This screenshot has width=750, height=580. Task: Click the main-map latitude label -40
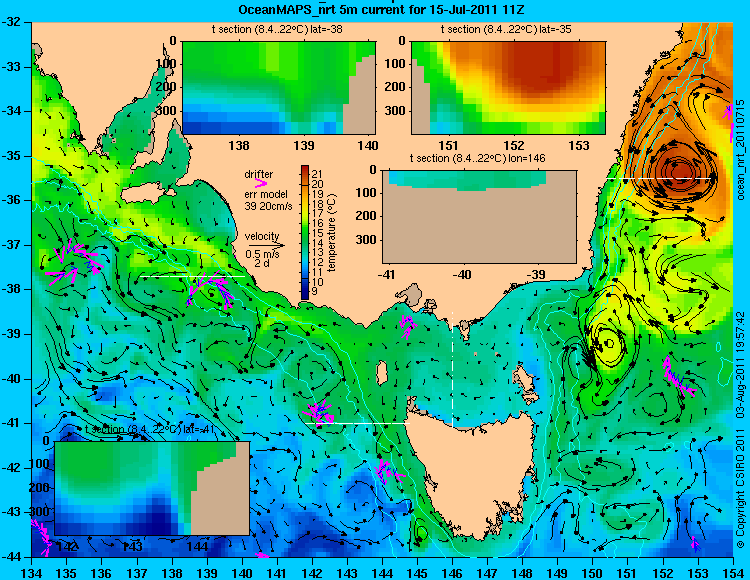[x=13, y=379]
